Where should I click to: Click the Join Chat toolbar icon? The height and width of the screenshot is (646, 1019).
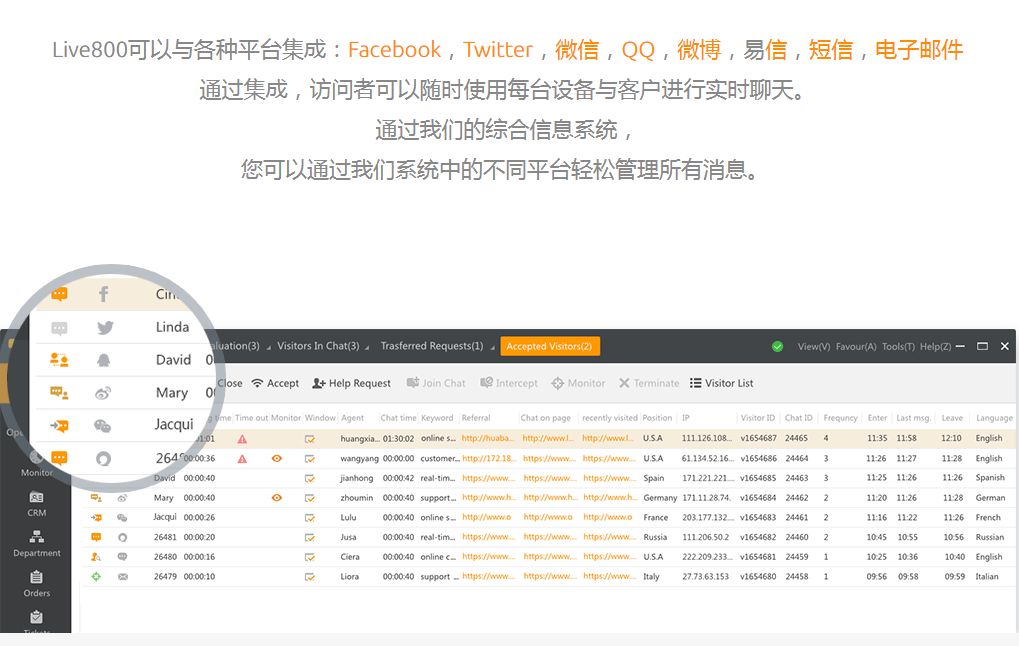438,383
